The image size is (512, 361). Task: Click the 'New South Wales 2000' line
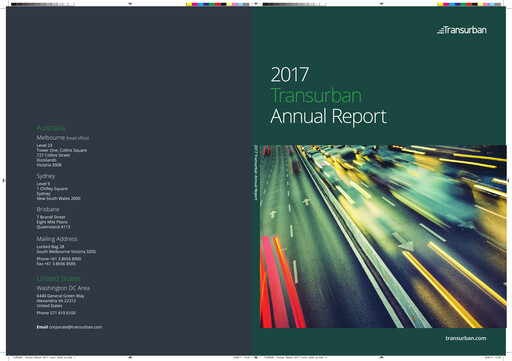58,198
